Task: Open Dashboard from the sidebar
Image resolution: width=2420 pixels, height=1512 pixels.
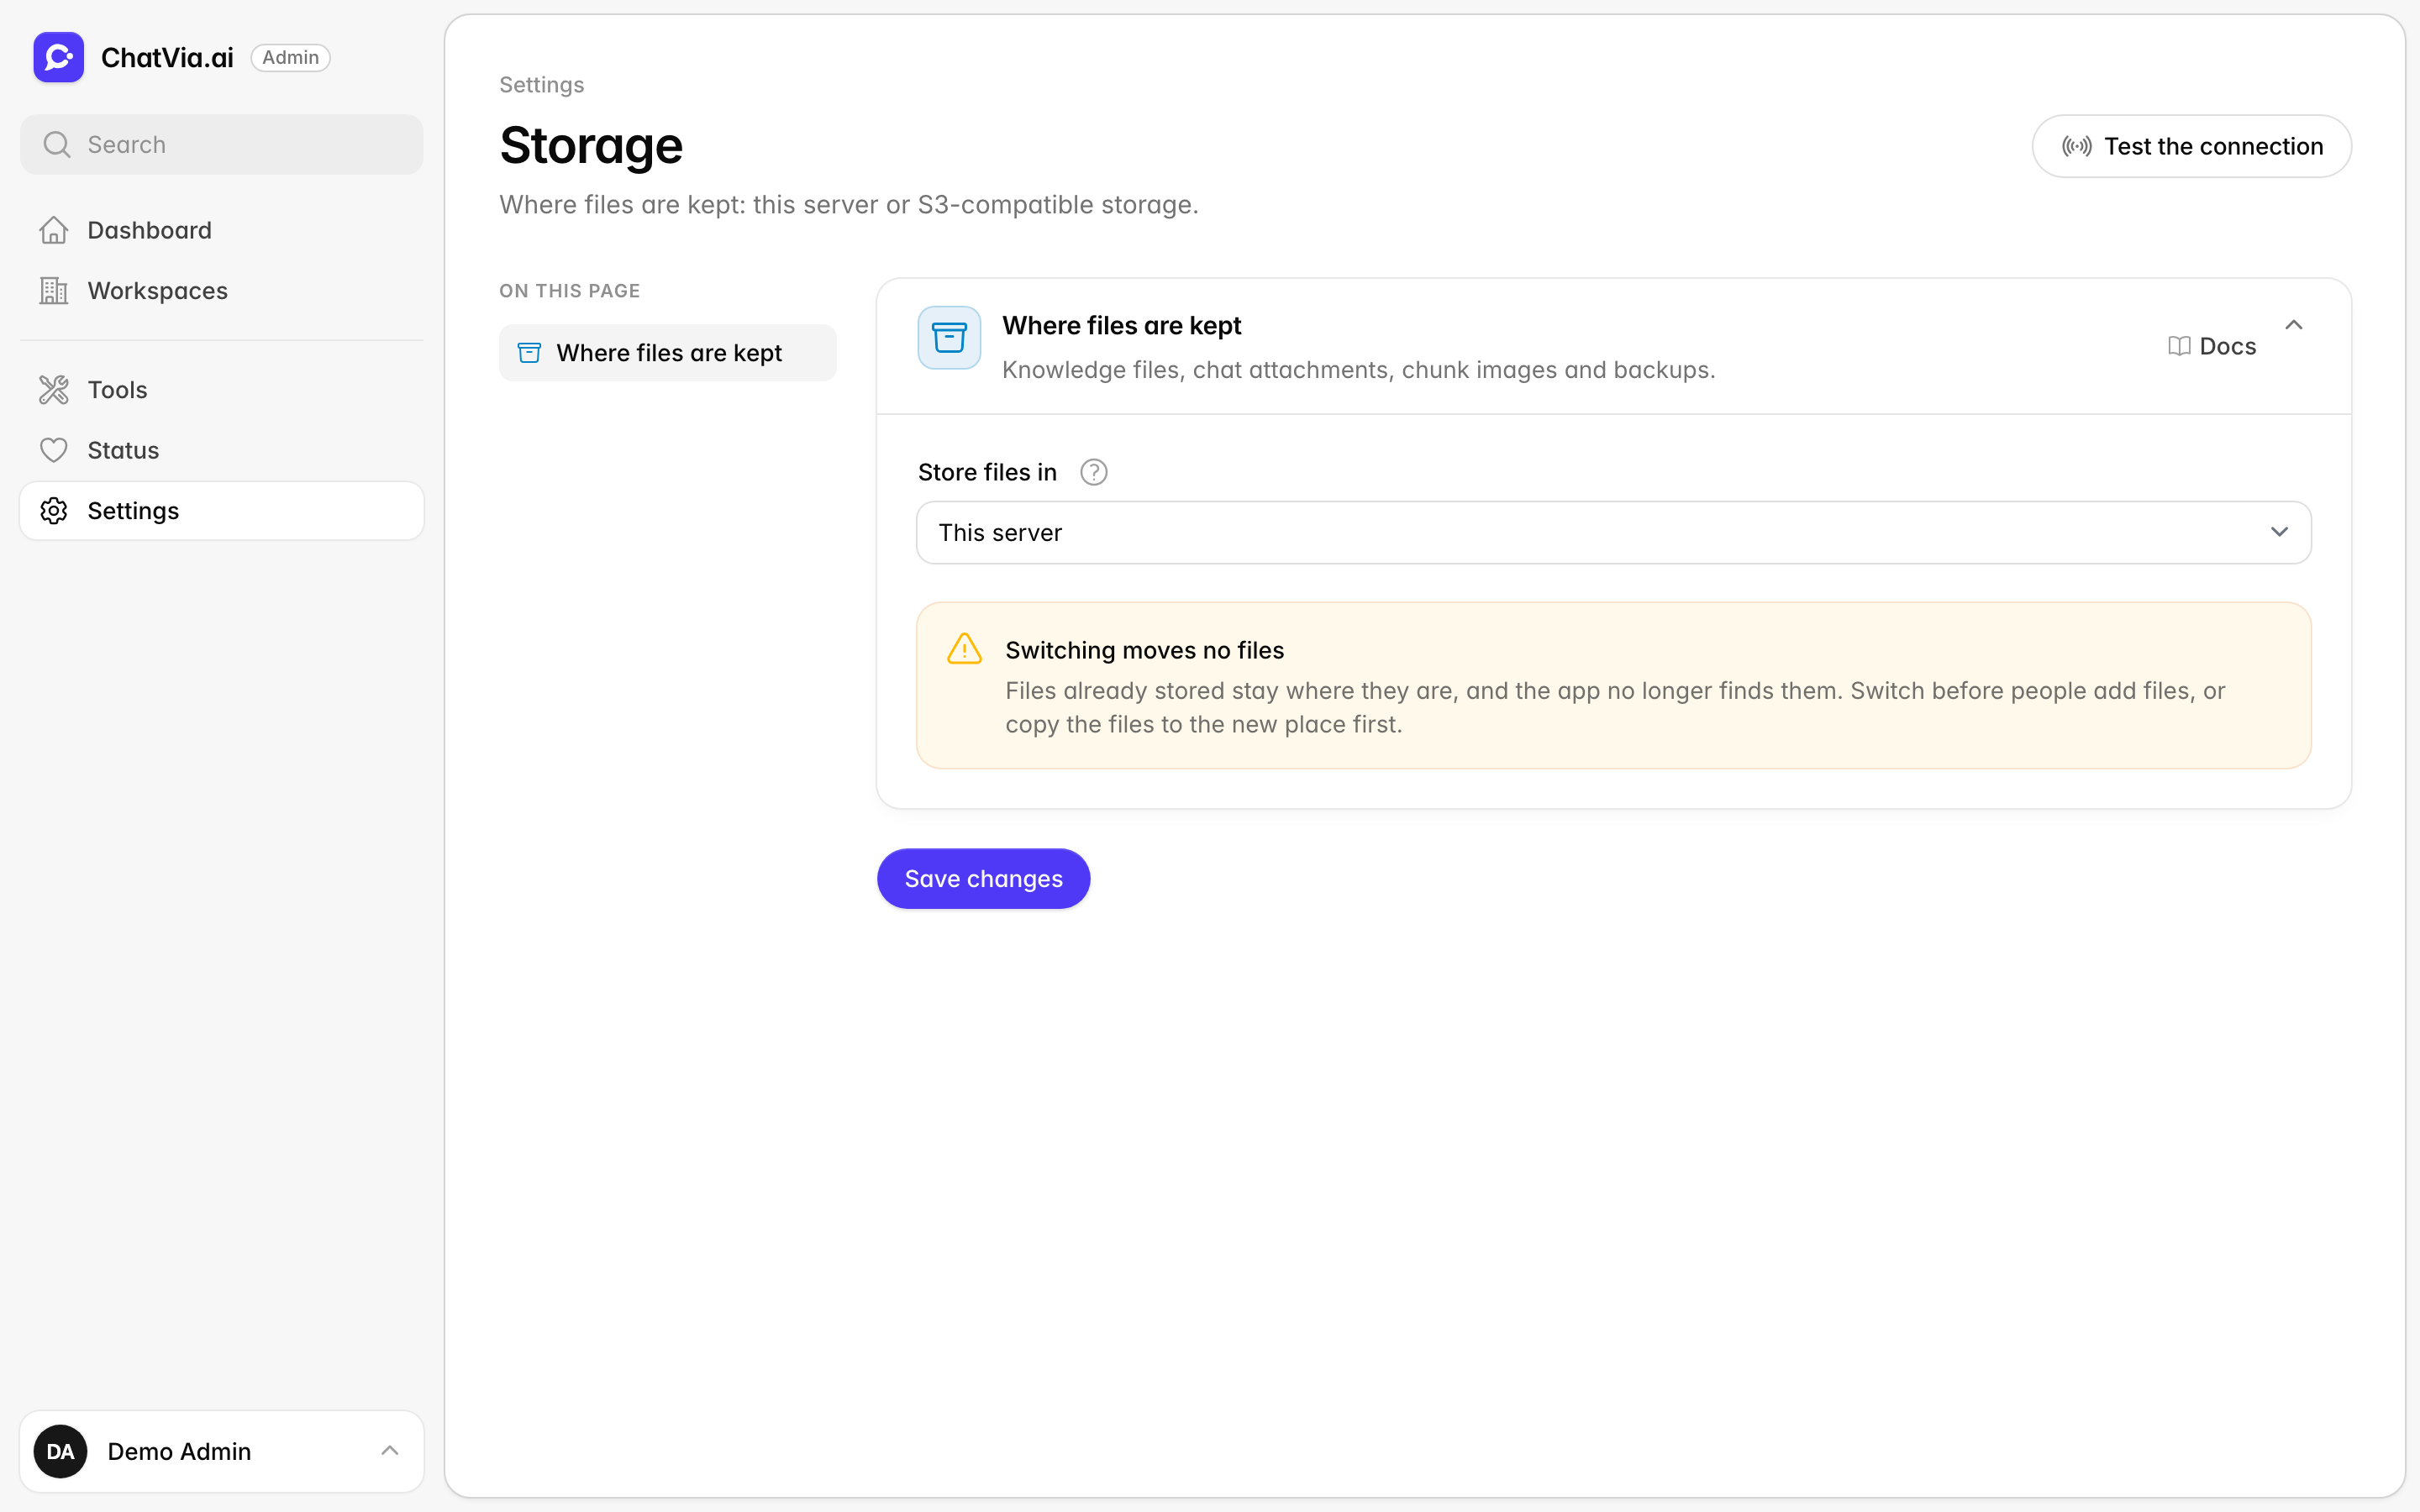Action: point(222,230)
